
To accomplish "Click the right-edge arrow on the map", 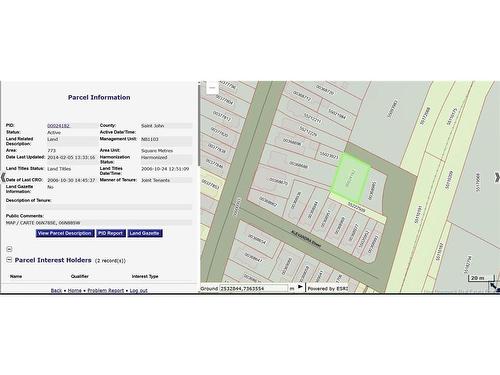I will pyautogui.click(x=497, y=178).
